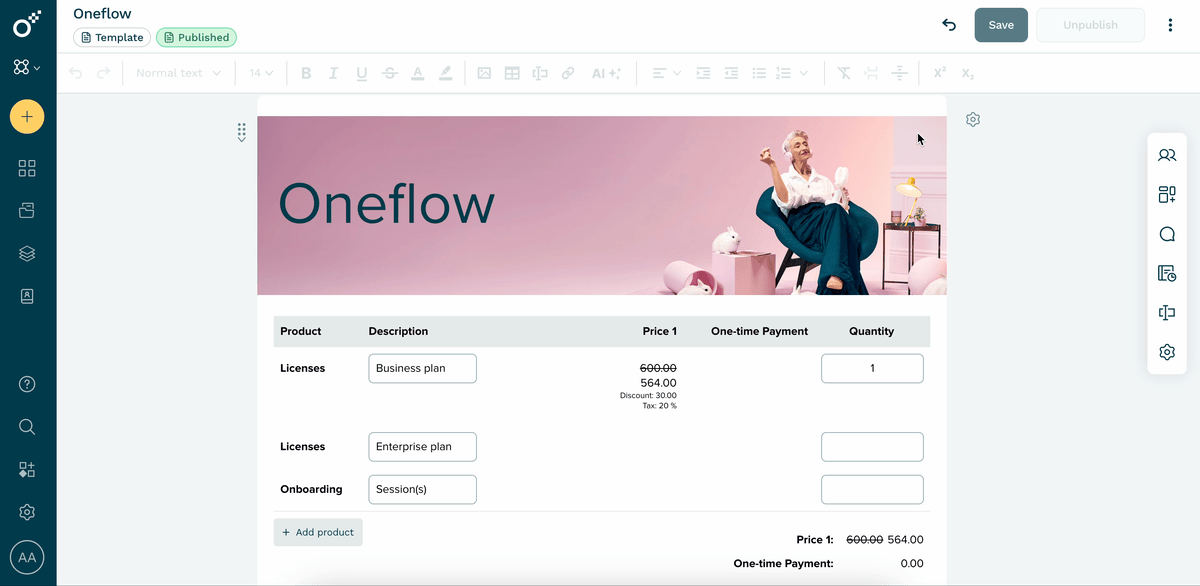Open the text color picker
This screenshot has height=586, width=1200.
coord(417,73)
